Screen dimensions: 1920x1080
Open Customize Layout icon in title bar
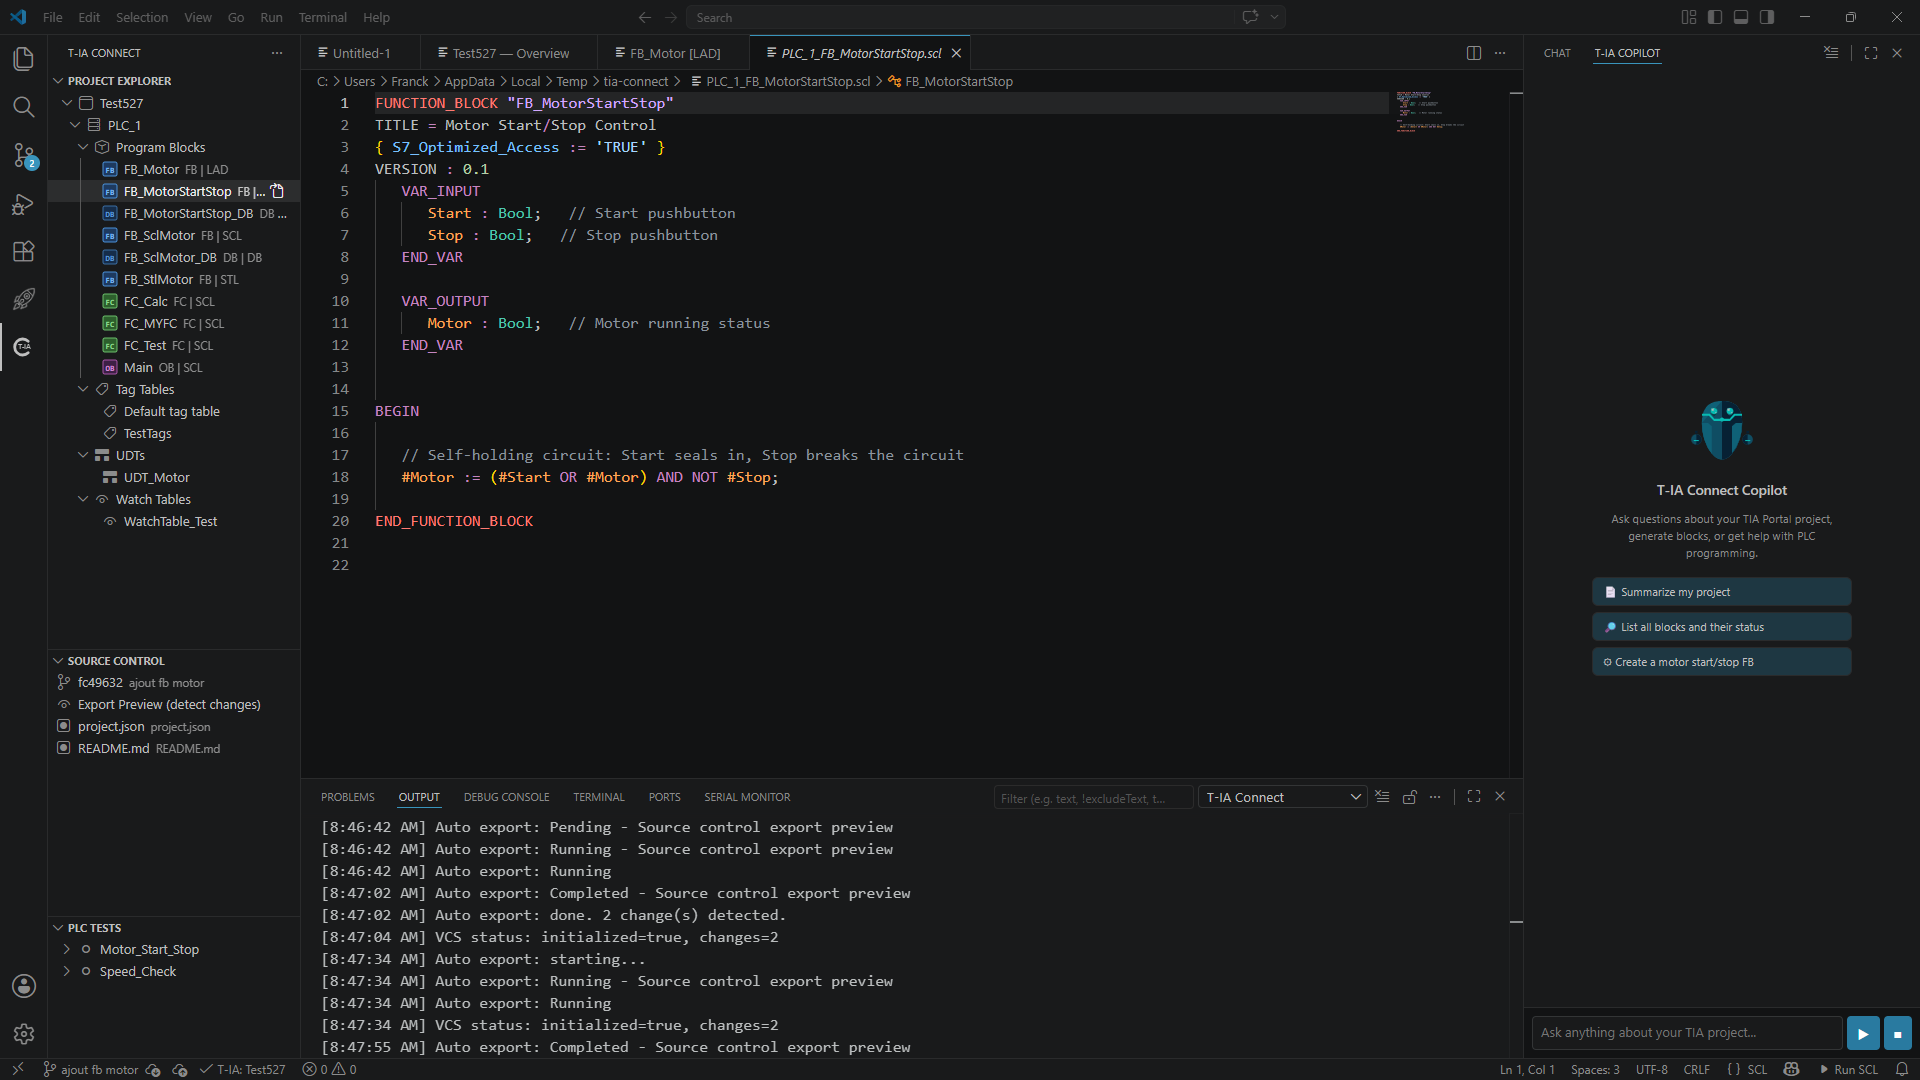point(1689,17)
